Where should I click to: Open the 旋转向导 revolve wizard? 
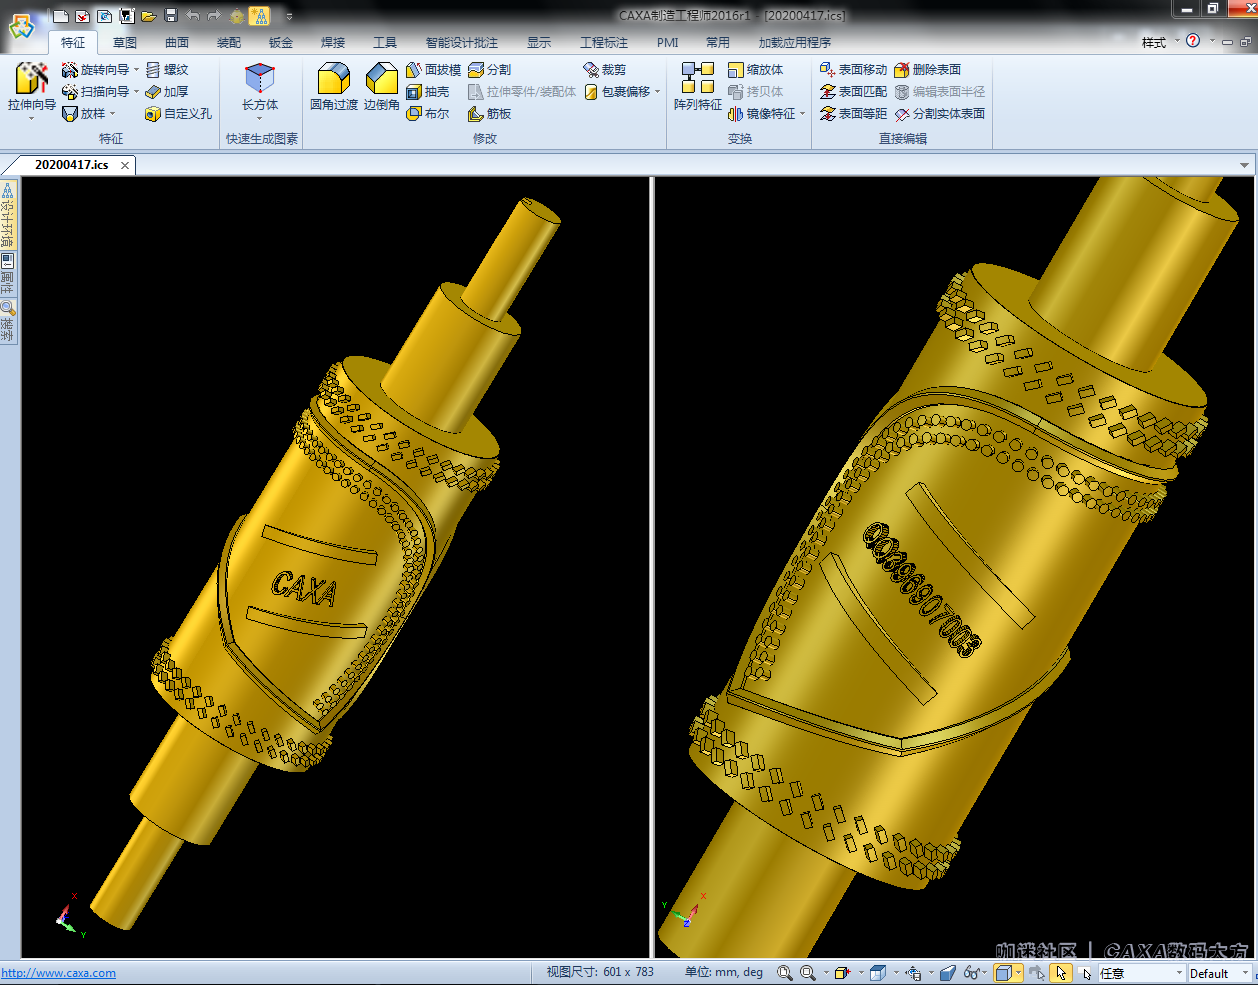[x=96, y=70]
